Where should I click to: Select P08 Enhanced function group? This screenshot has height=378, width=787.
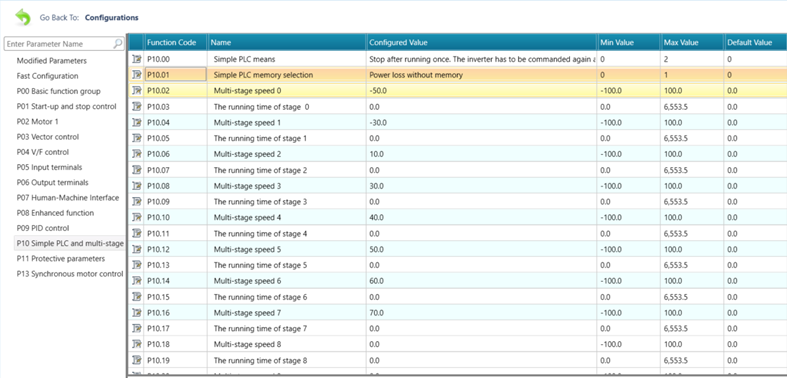(x=55, y=213)
